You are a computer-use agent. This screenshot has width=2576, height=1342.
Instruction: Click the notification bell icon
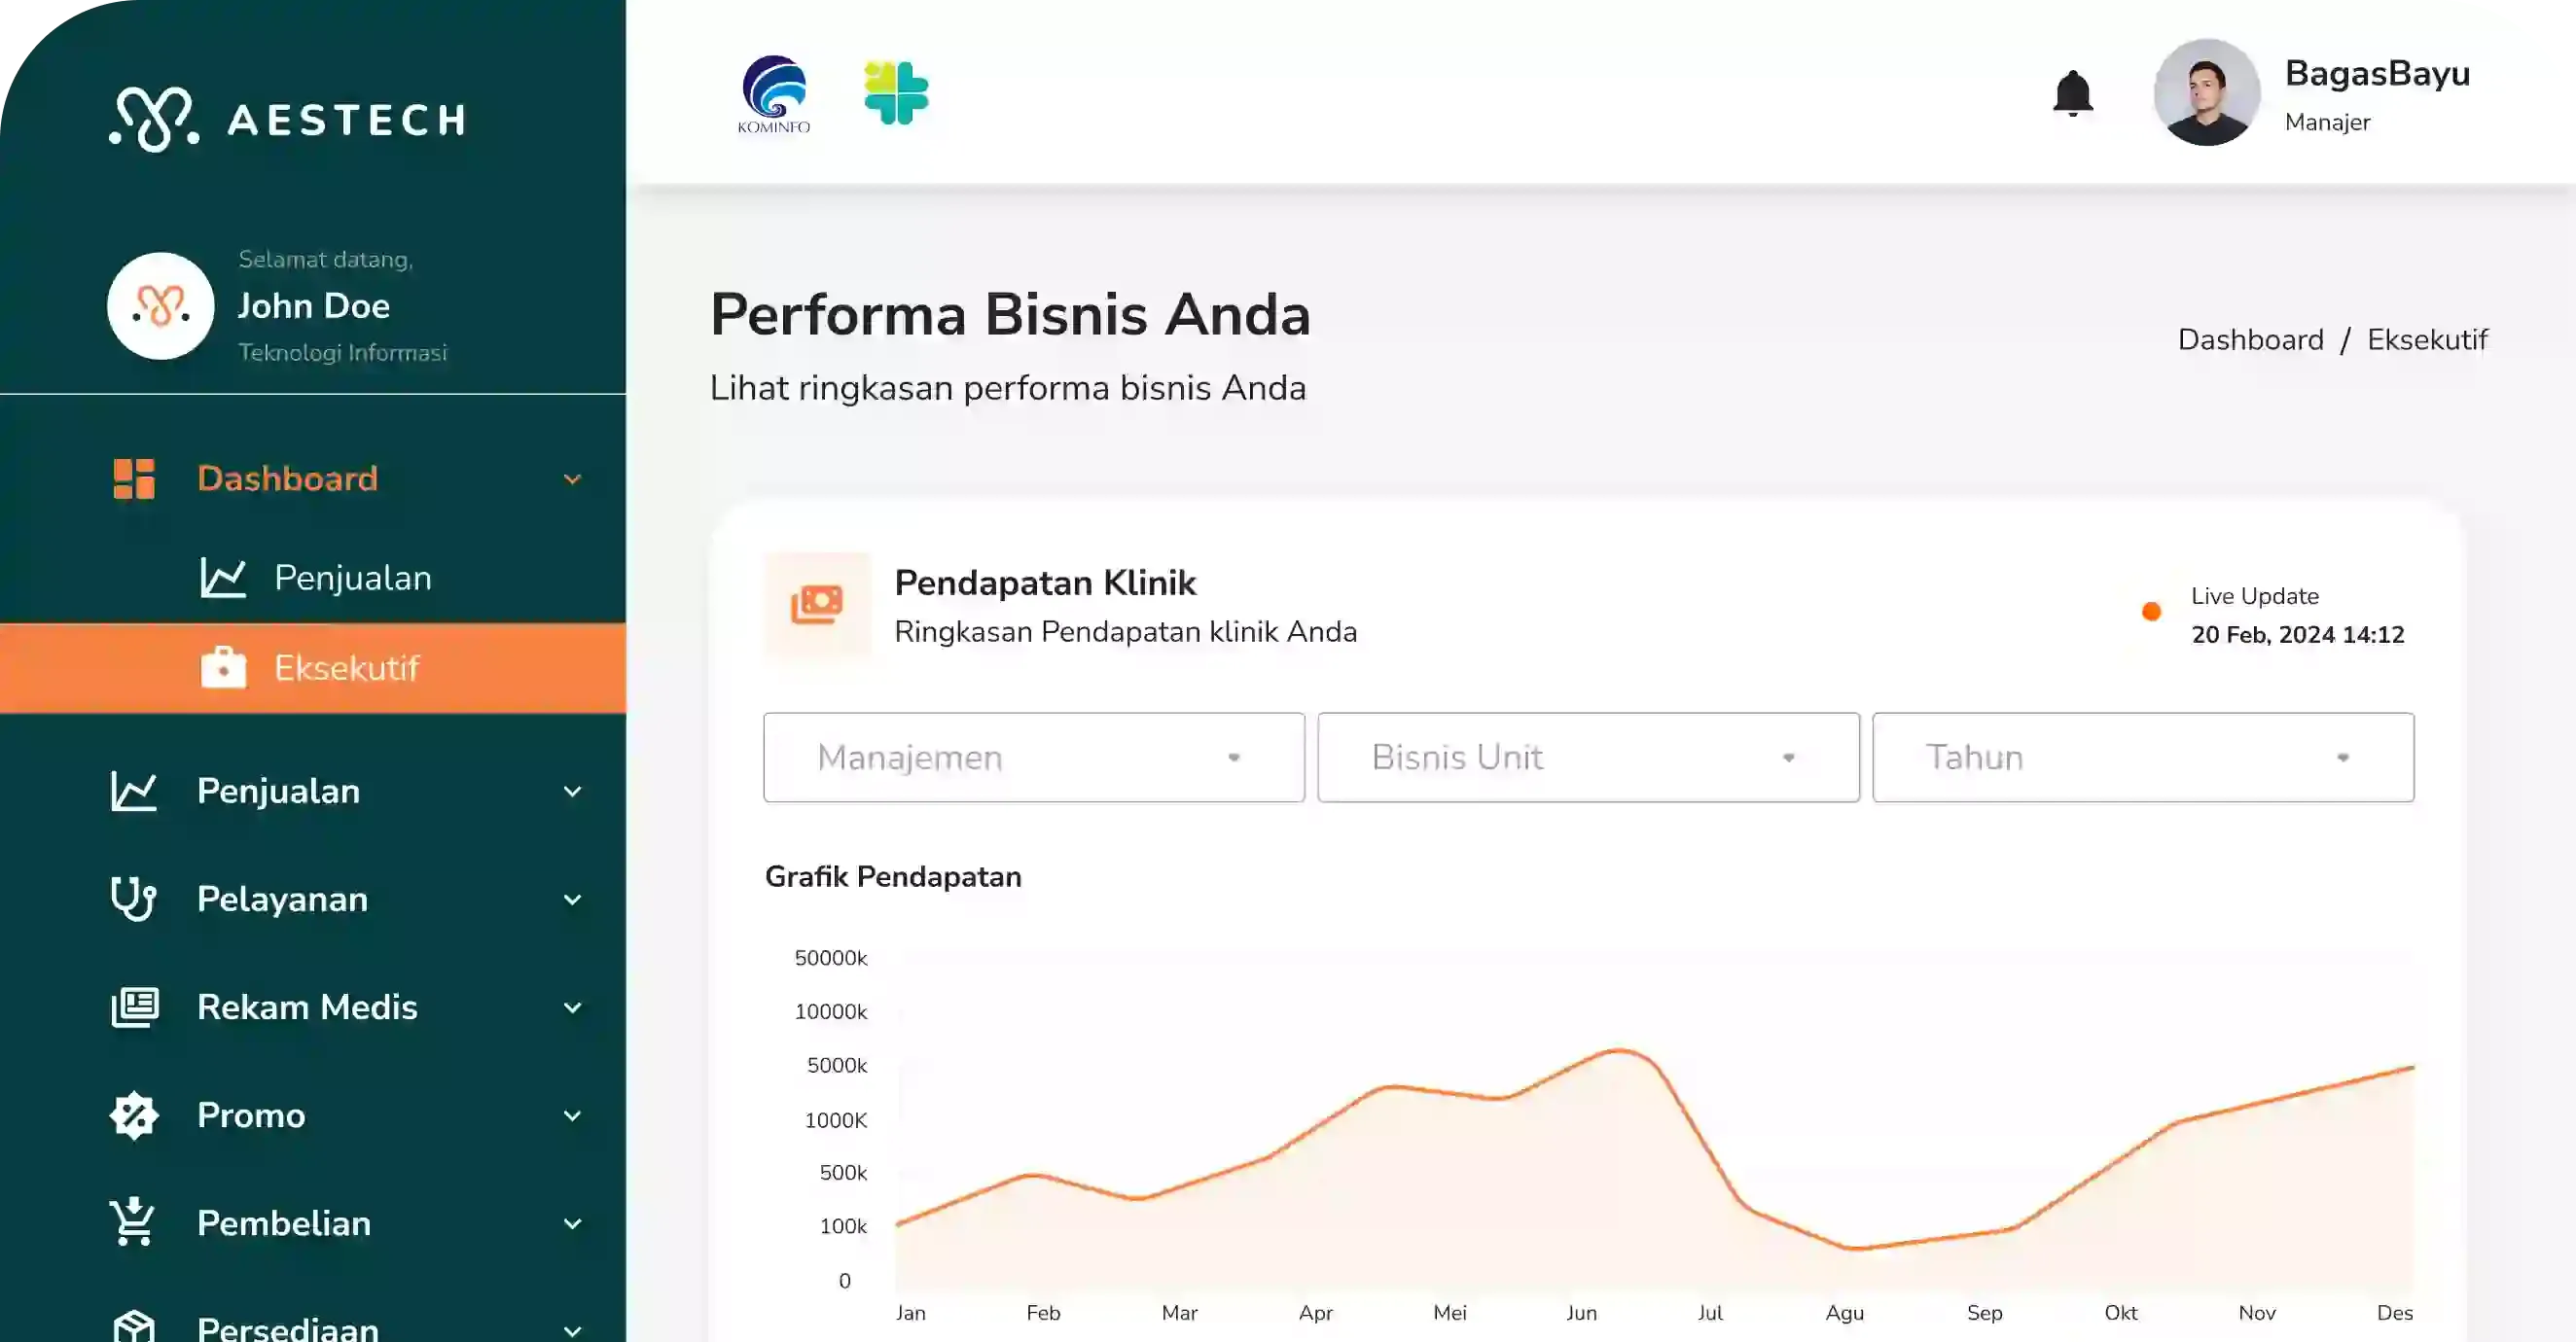pos(2072,93)
